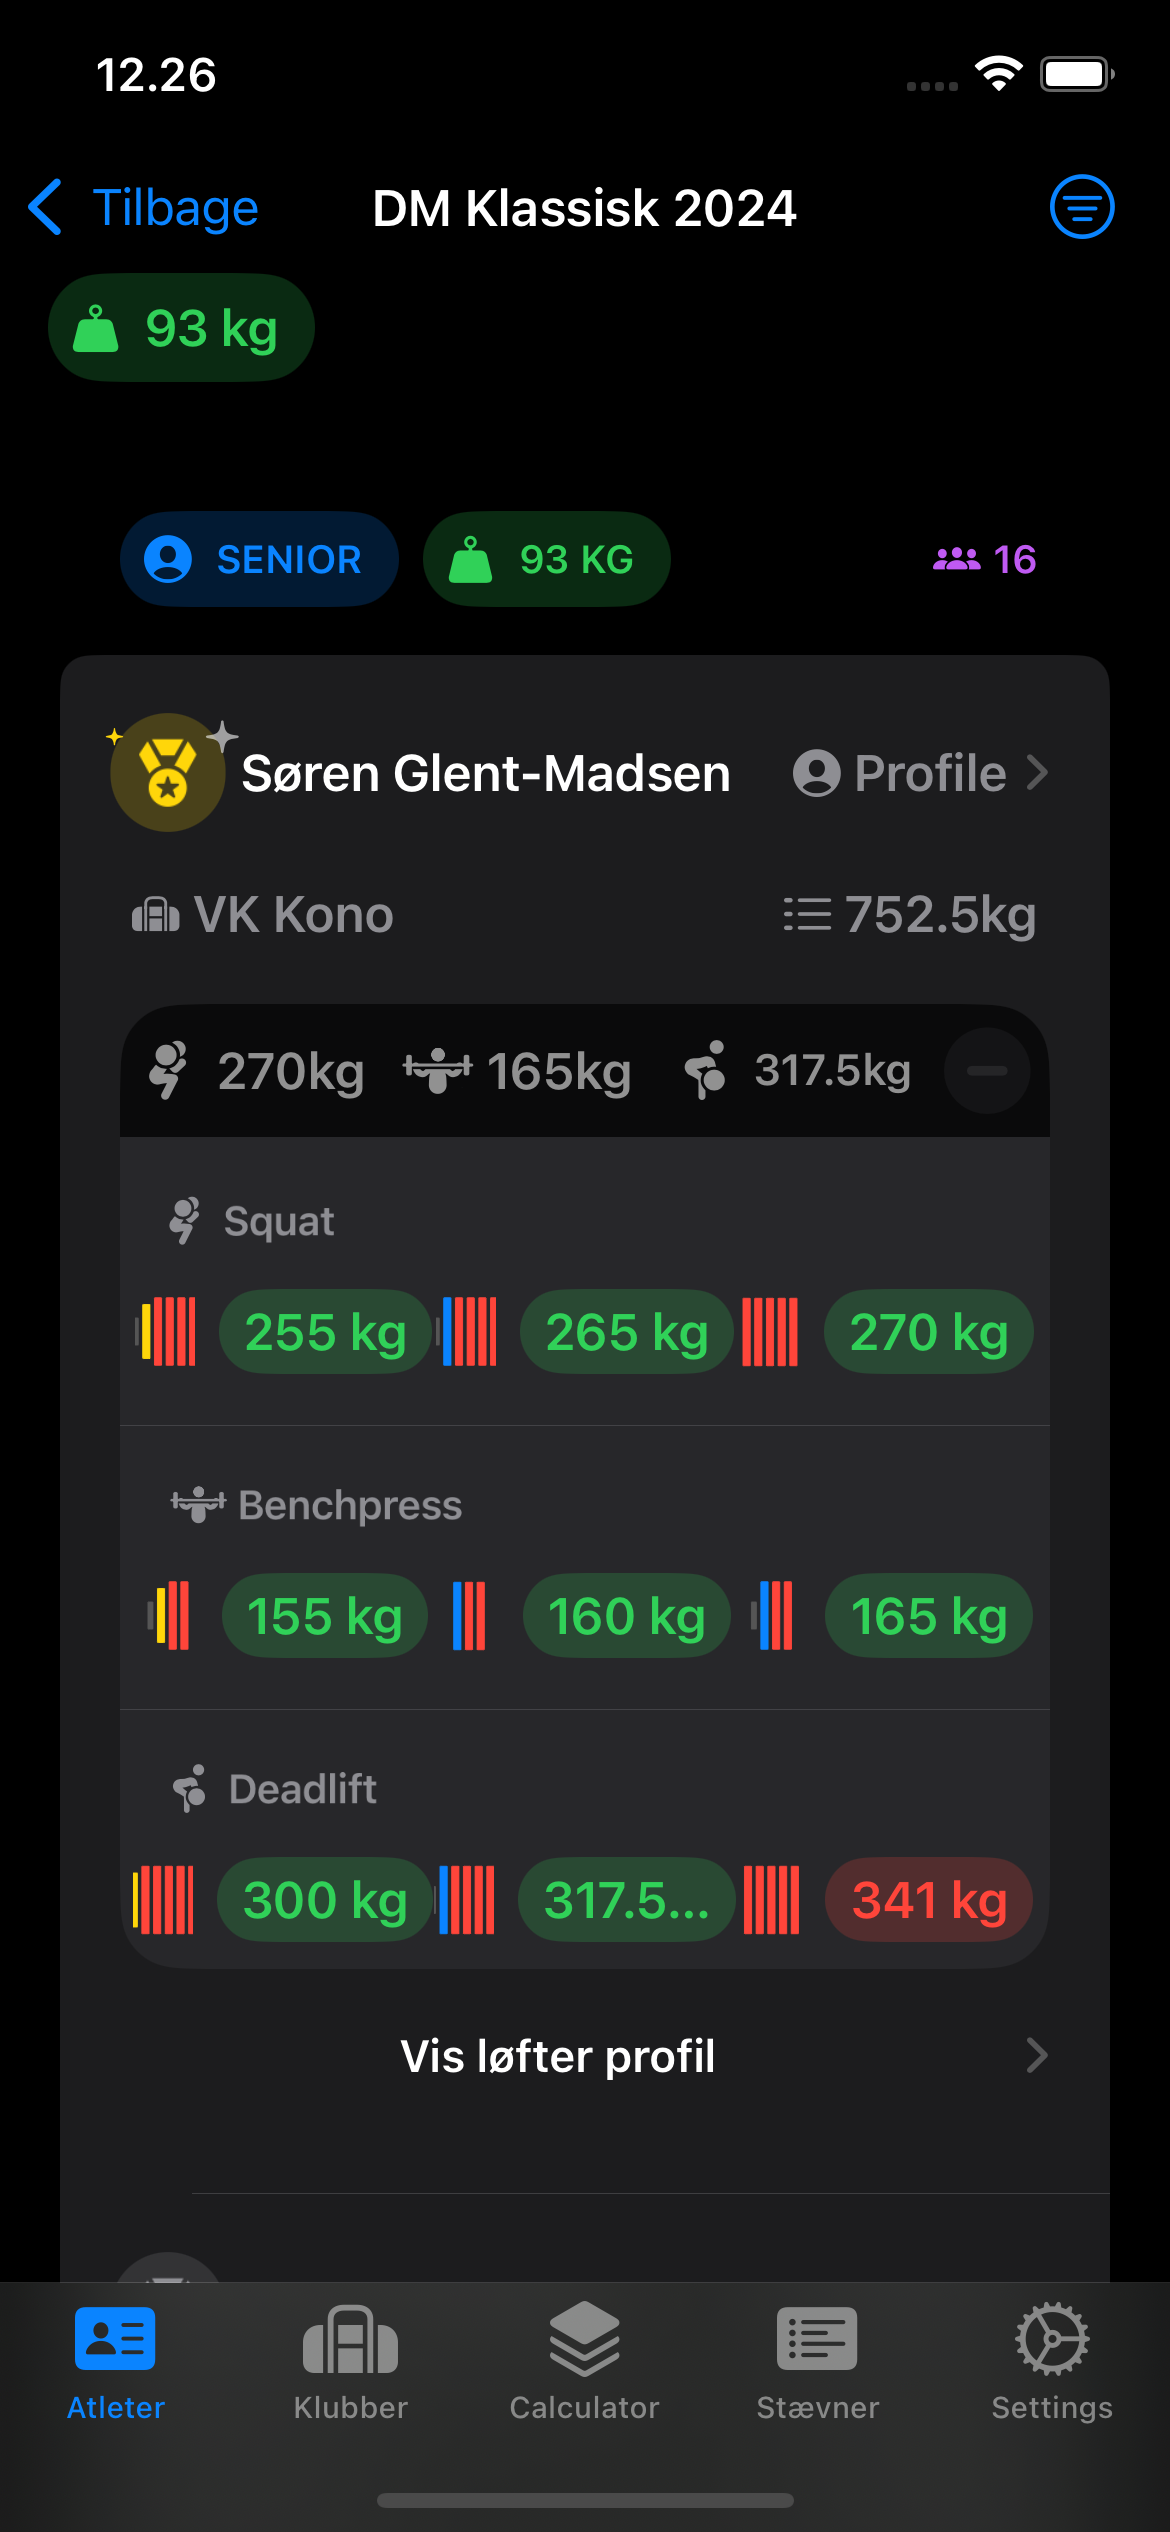Tap the VK Kono club icon
Image resolution: width=1170 pixels, height=2532 pixels.
(x=156, y=915)
